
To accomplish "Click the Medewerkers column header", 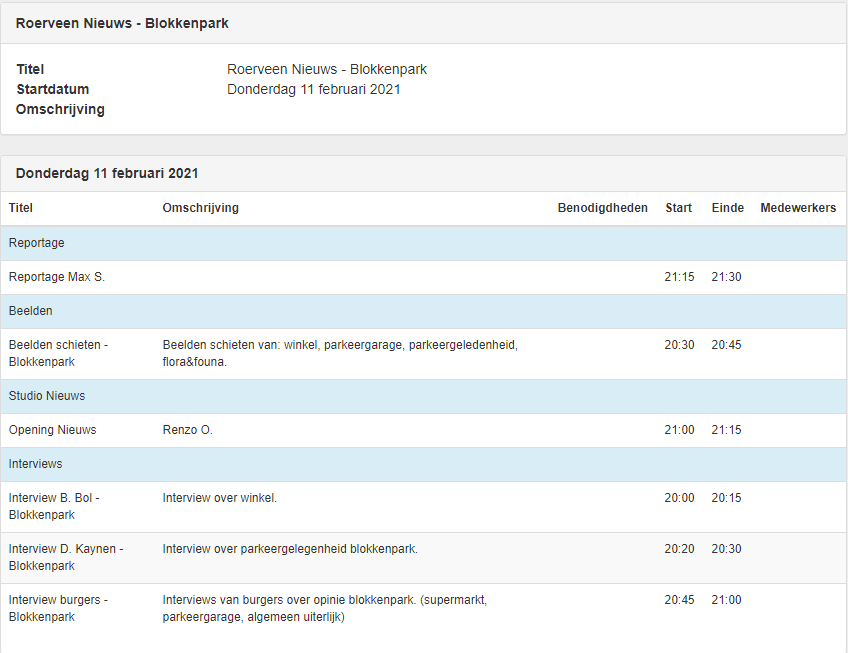I will (x=798, y=208).
